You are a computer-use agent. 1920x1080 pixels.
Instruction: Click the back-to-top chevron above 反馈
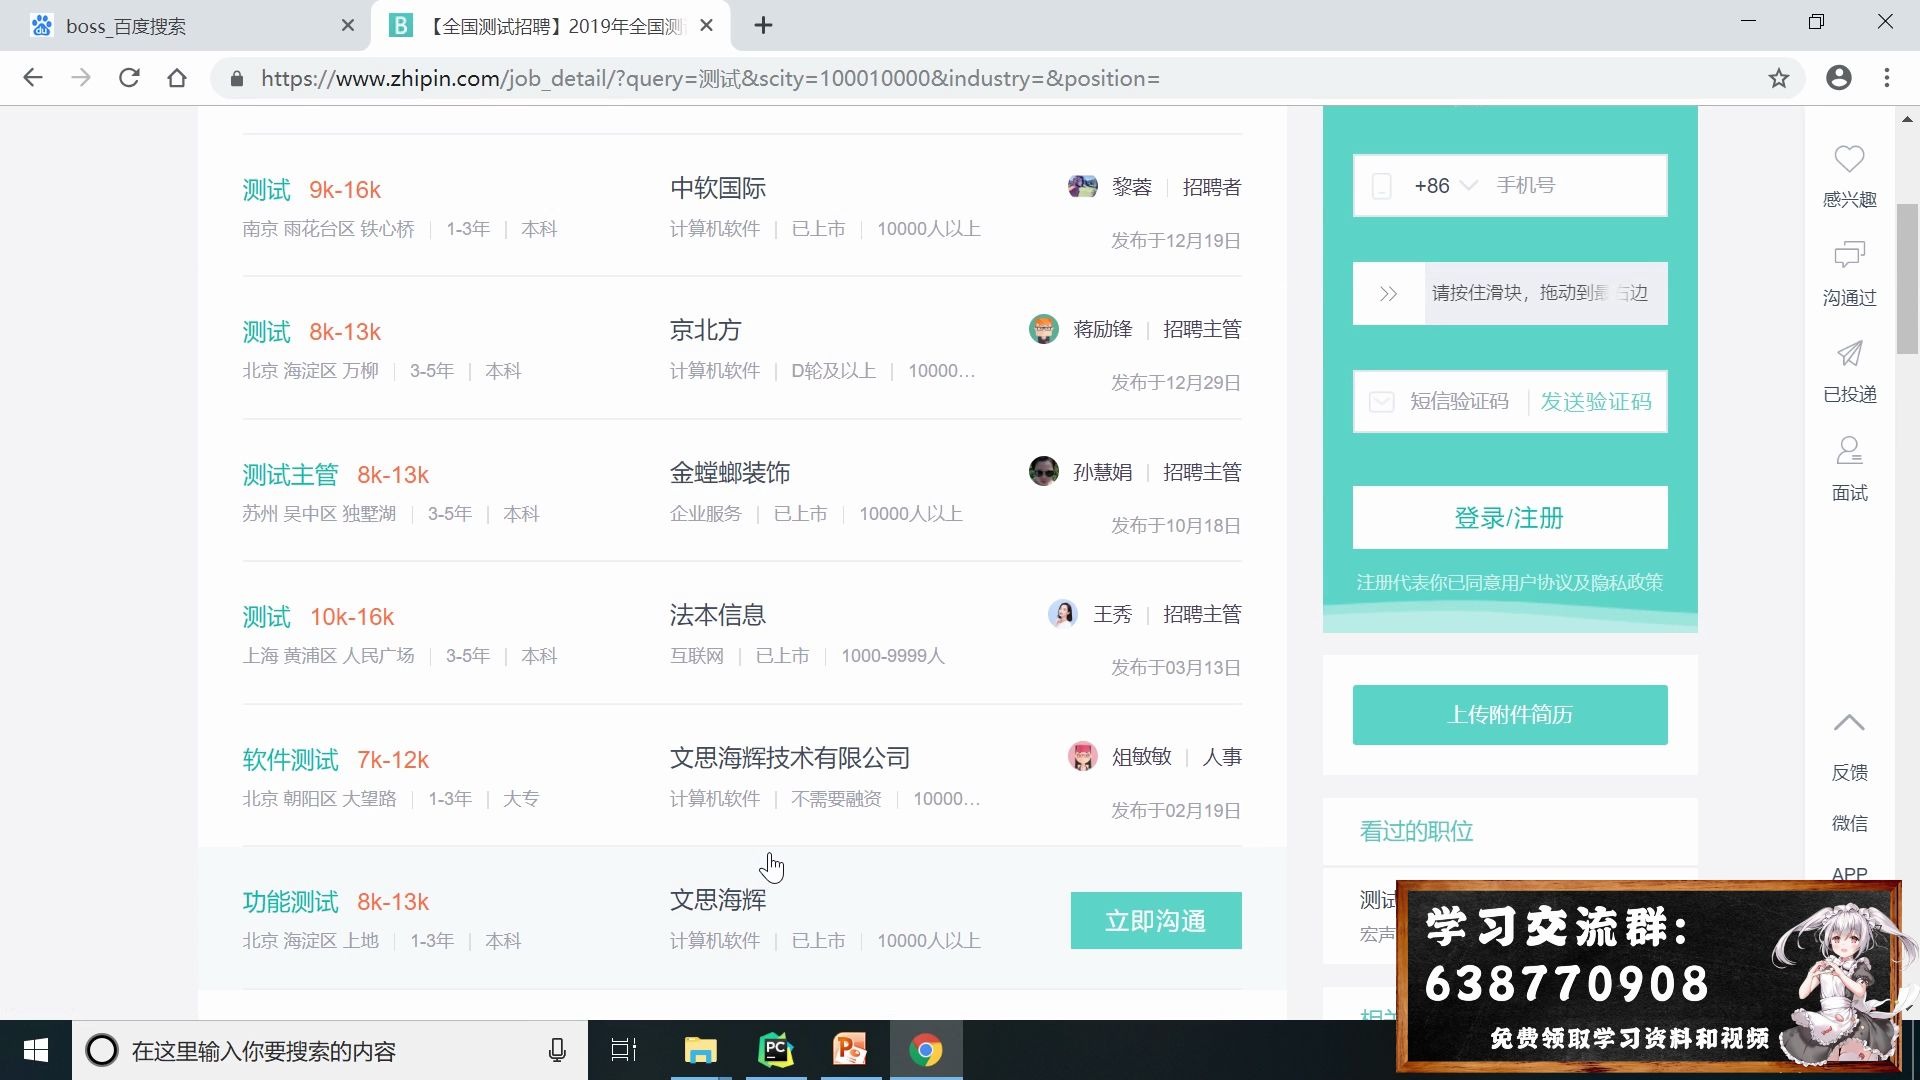pyautogui.click(x=1849, y=722)
